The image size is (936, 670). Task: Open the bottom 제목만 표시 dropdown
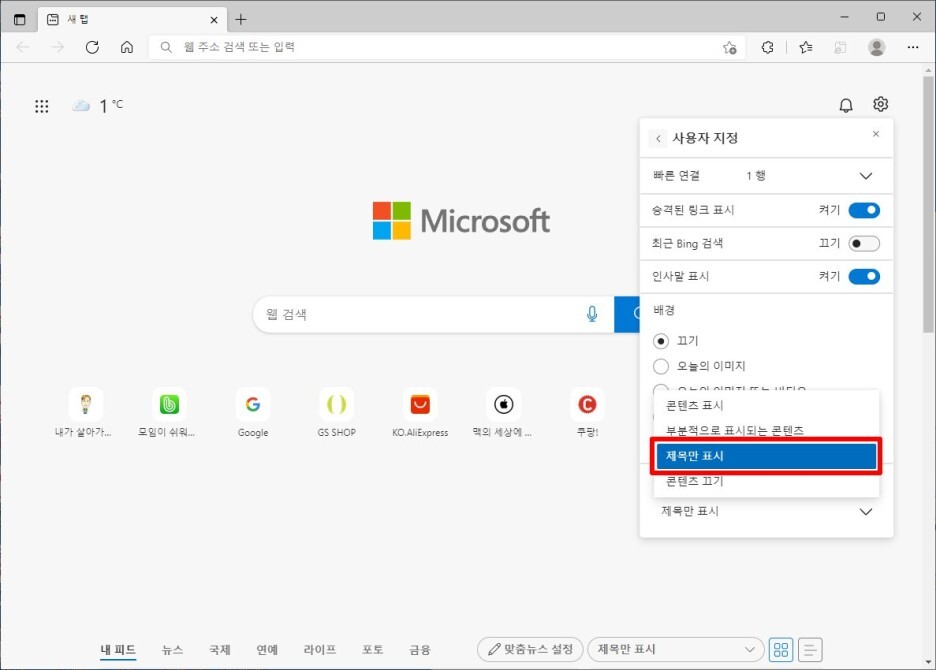[x=676, y=650]
